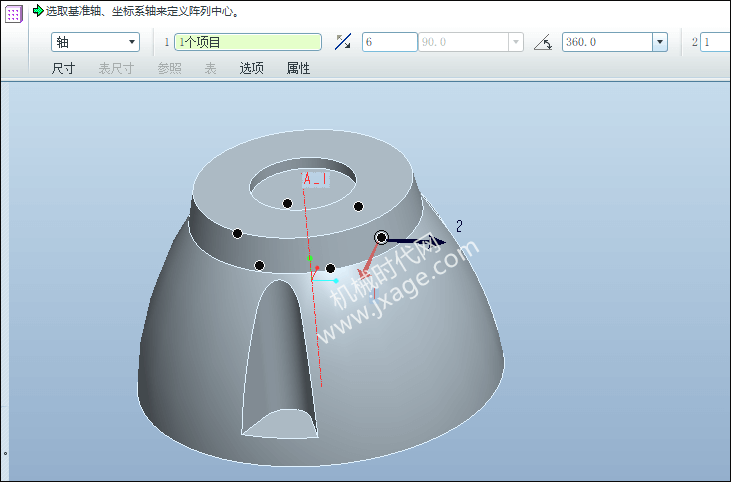Open the 参照 tab
This screenshot has width=731, height=482.
170,69
